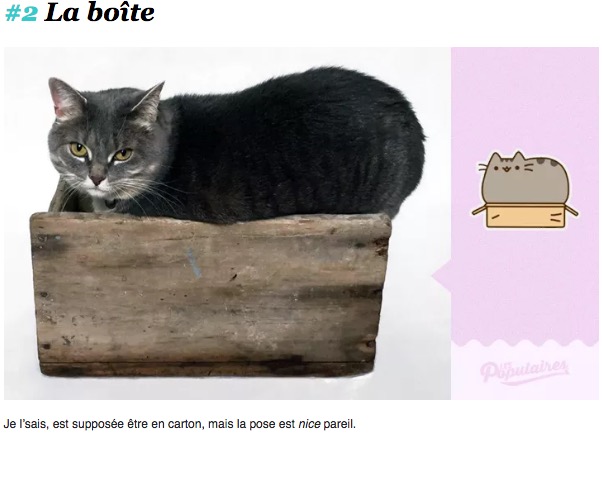Click the caption starting "Je l'sais"
Image resolution: width=602 pixels, height=480 pixels.
coord(180,424)
